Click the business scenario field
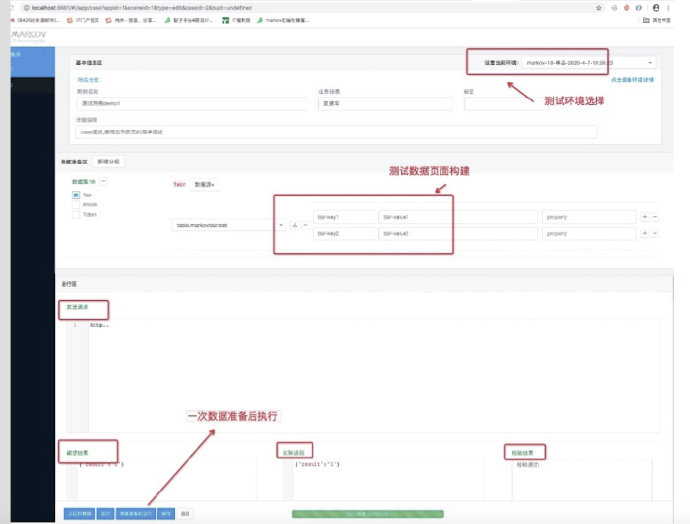690x524 pixels. click(x=385, y=103)
